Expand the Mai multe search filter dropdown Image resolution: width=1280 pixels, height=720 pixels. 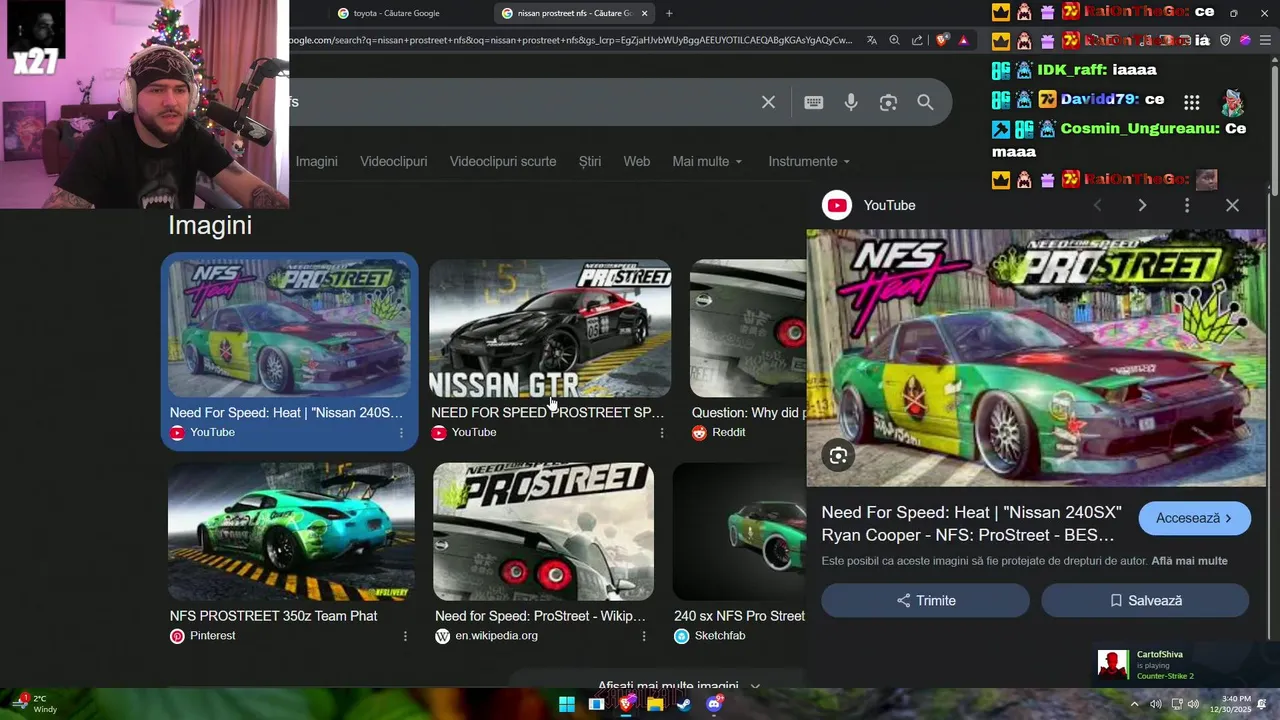tap(707, 161)
